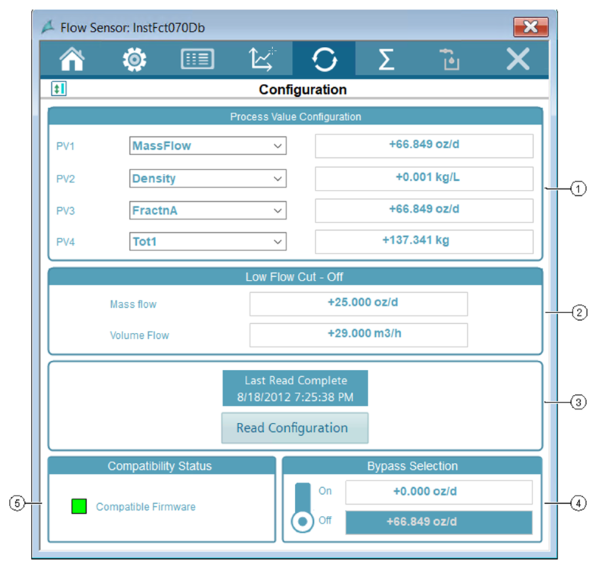Click the PV3 label

pyautogui.click(x=65, y=211)
